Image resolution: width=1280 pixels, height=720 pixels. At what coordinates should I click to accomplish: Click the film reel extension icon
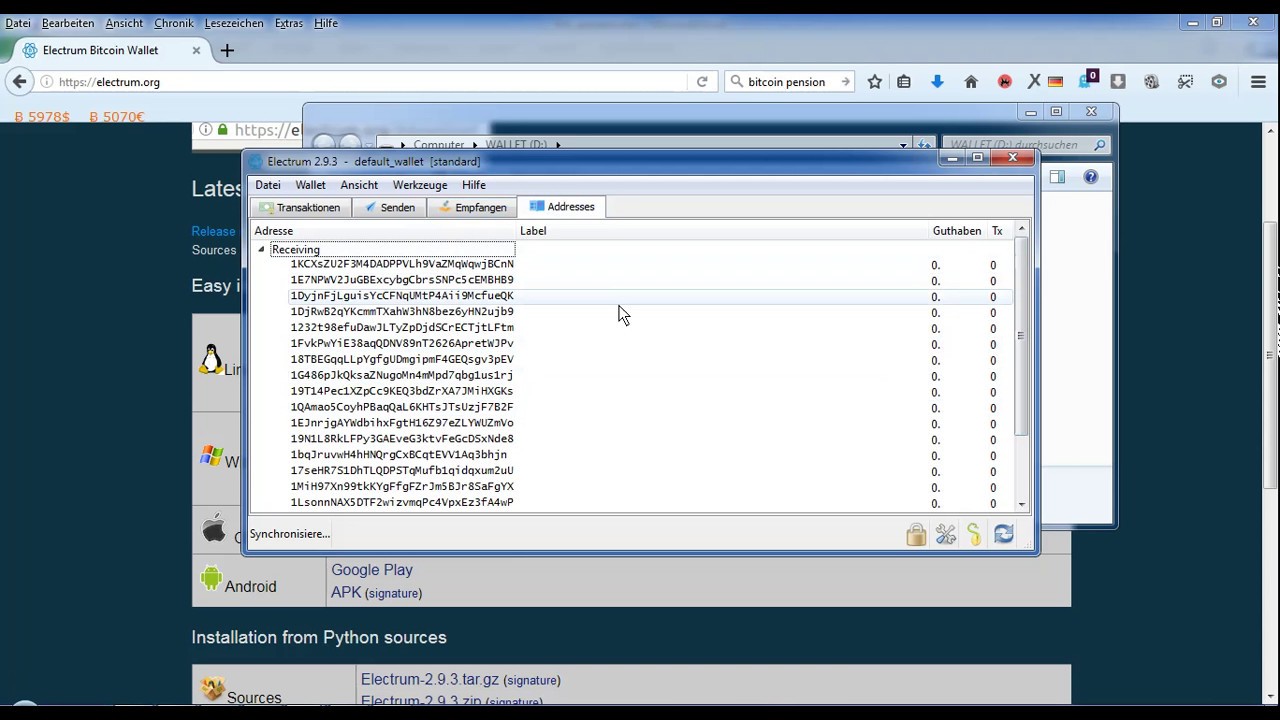[1151, 82]
